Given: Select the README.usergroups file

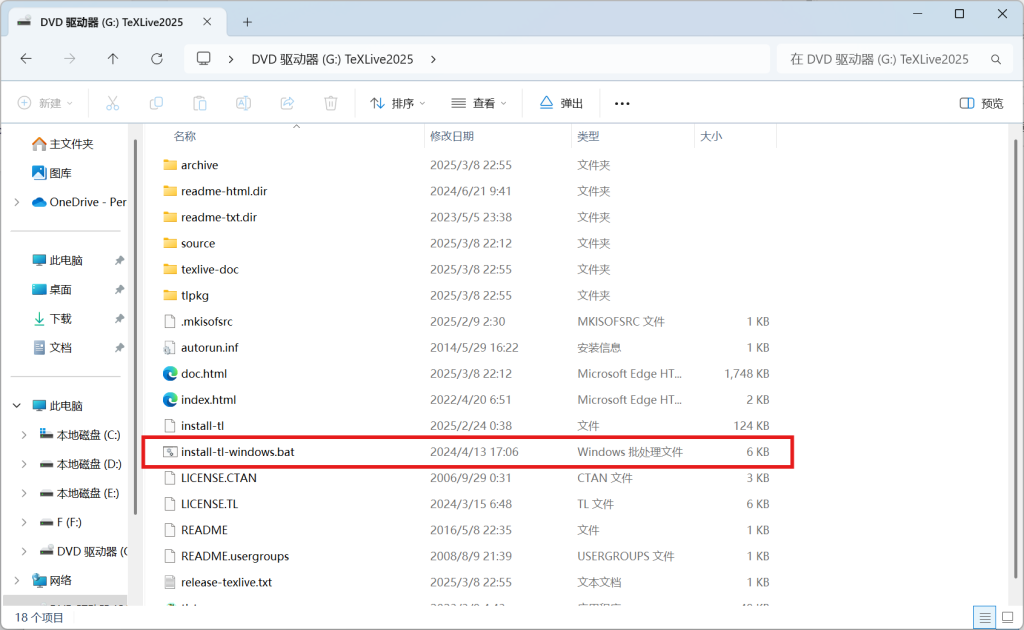Looking at the screenshot, I should [x=234, y=556].
